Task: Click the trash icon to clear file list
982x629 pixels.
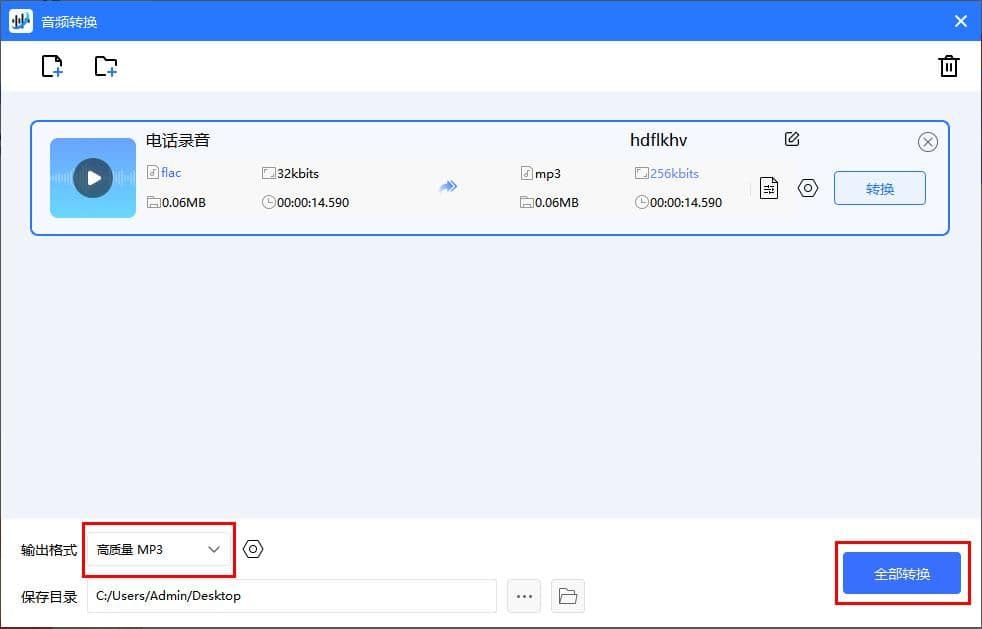Action: tap(948, 65)
